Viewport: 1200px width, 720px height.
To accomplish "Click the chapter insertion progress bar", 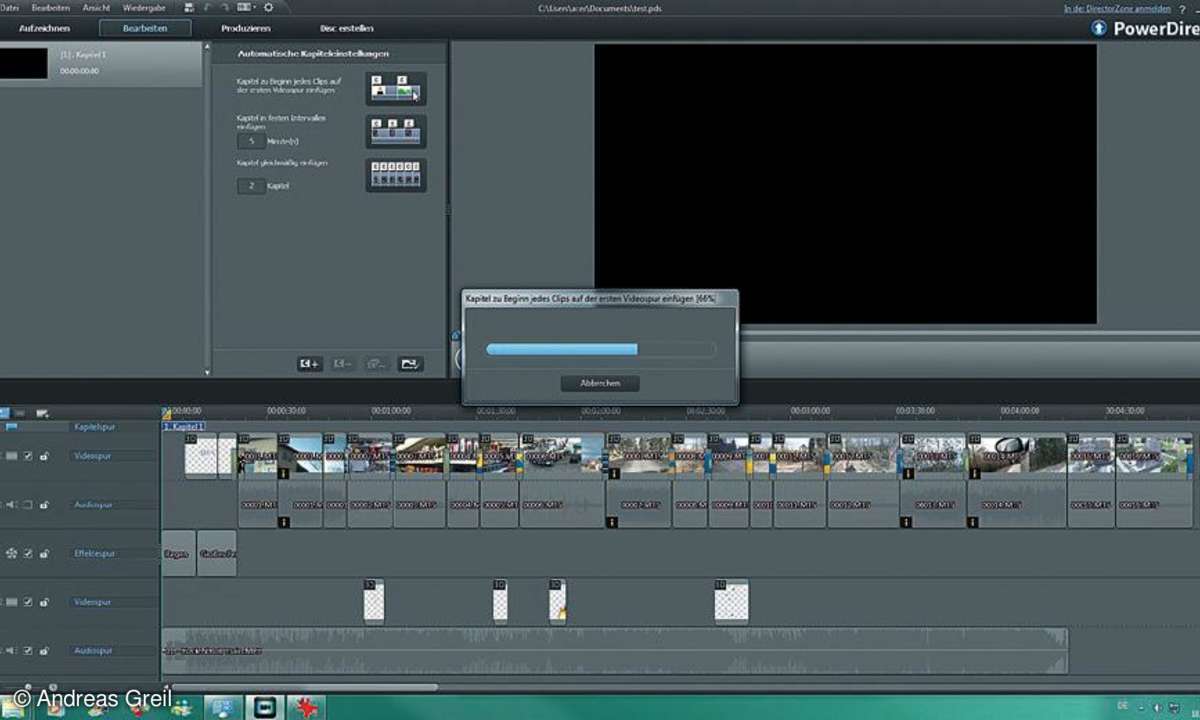I will (601, 349).
